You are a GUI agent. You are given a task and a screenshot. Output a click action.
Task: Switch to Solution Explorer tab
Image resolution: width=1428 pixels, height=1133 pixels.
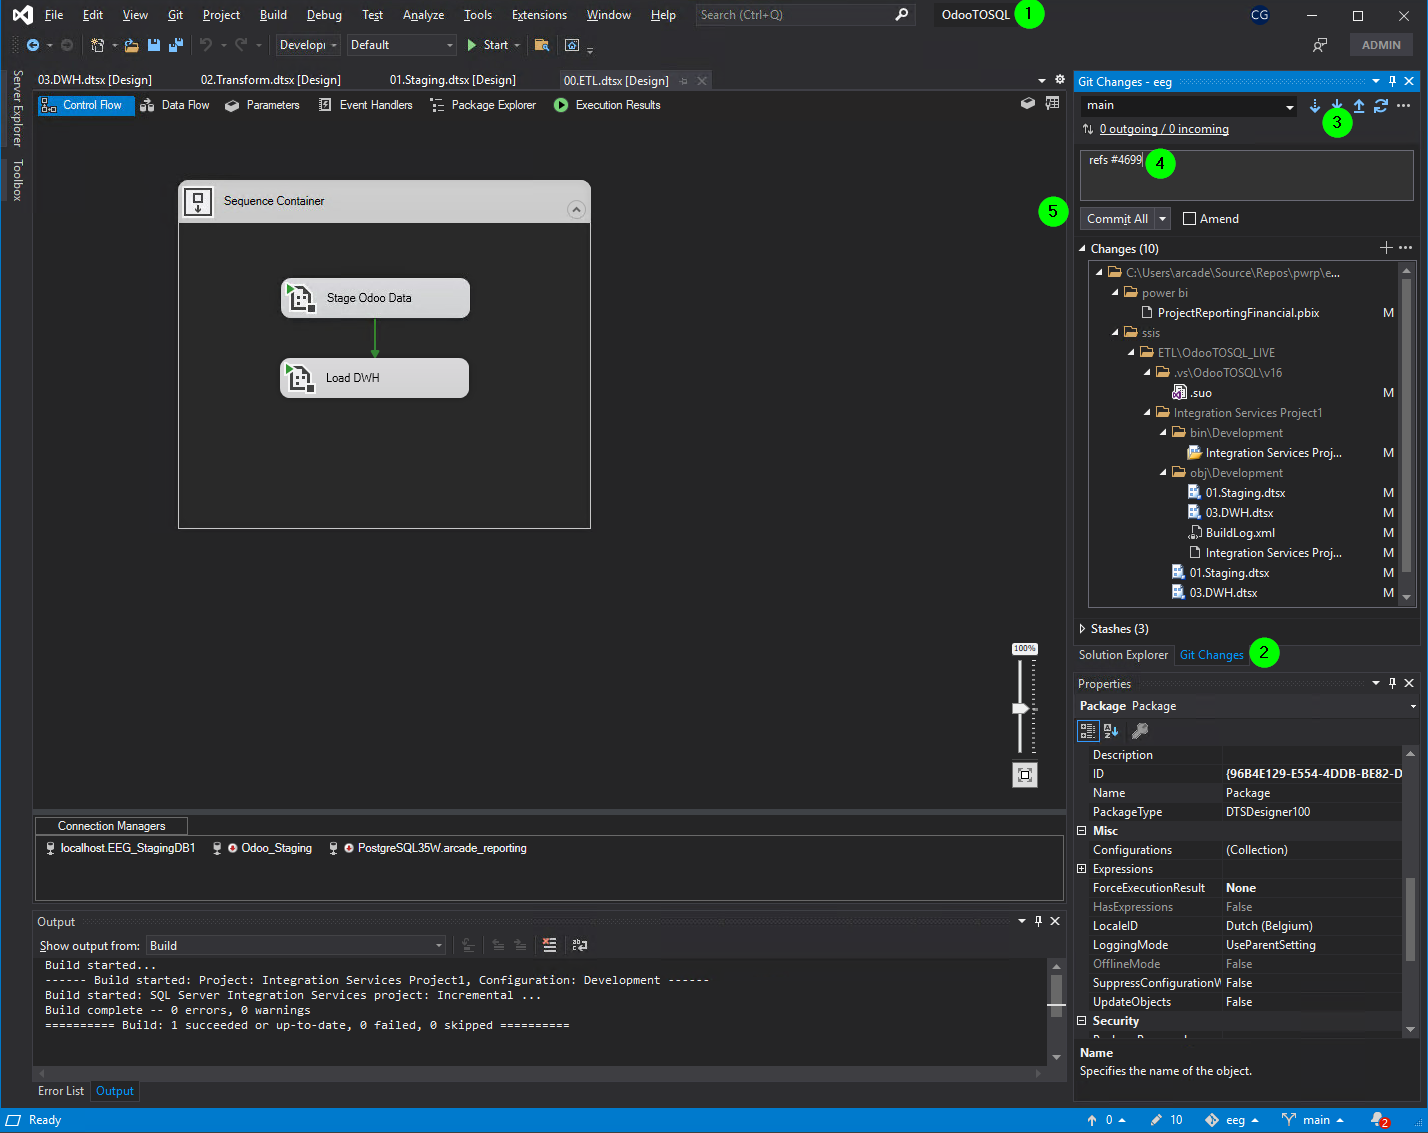(x=1123, y=655)
